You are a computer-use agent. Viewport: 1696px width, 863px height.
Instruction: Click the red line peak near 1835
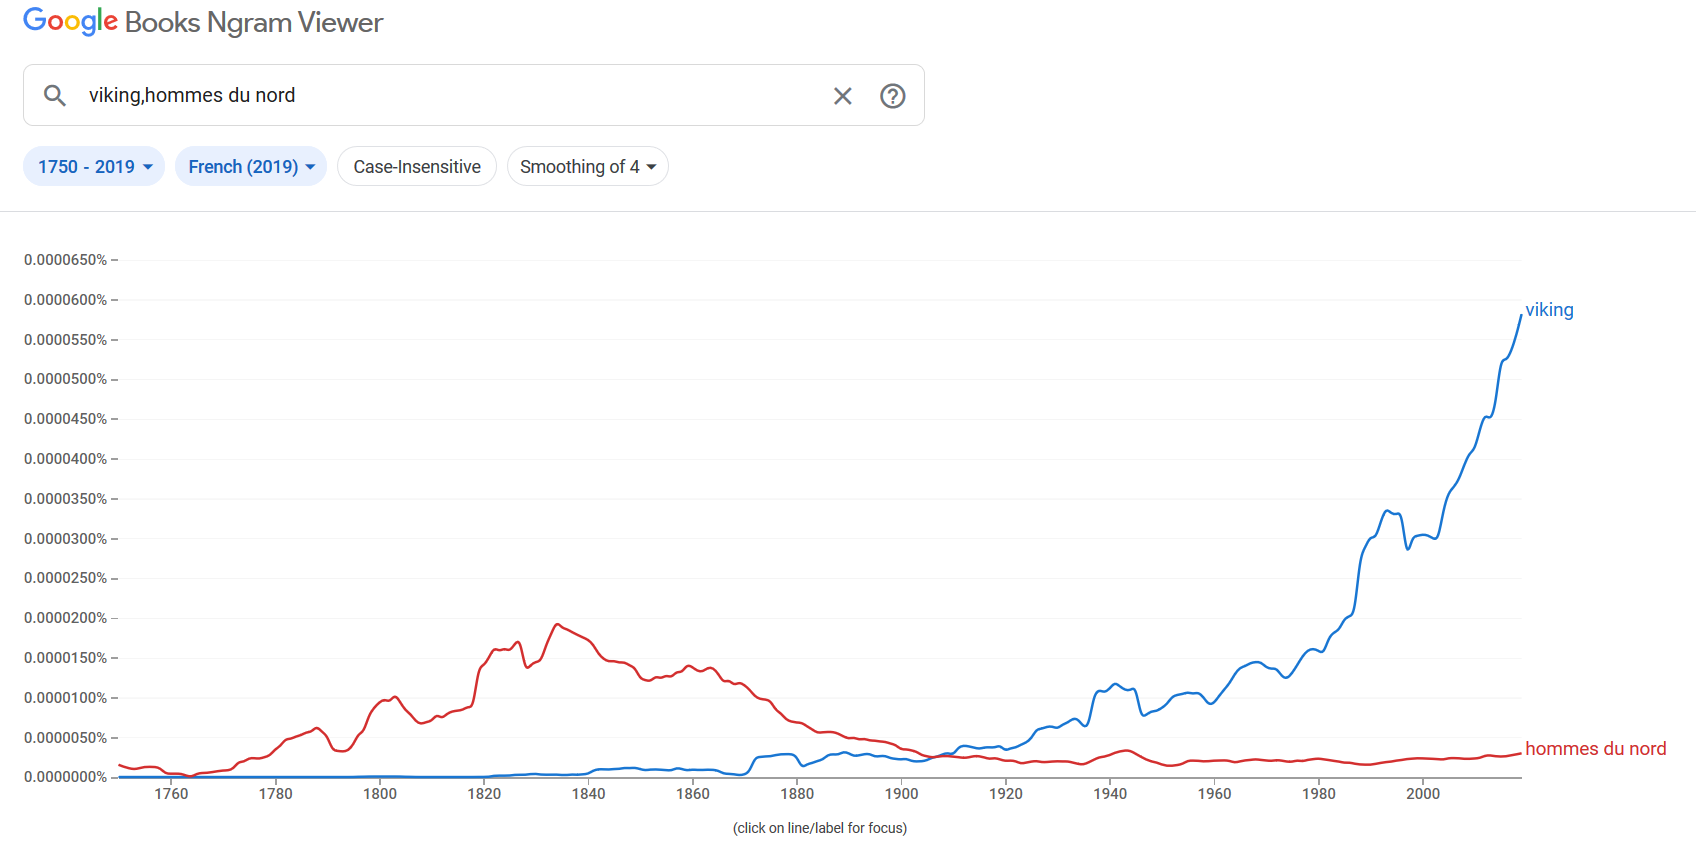[x=557, y=625]
